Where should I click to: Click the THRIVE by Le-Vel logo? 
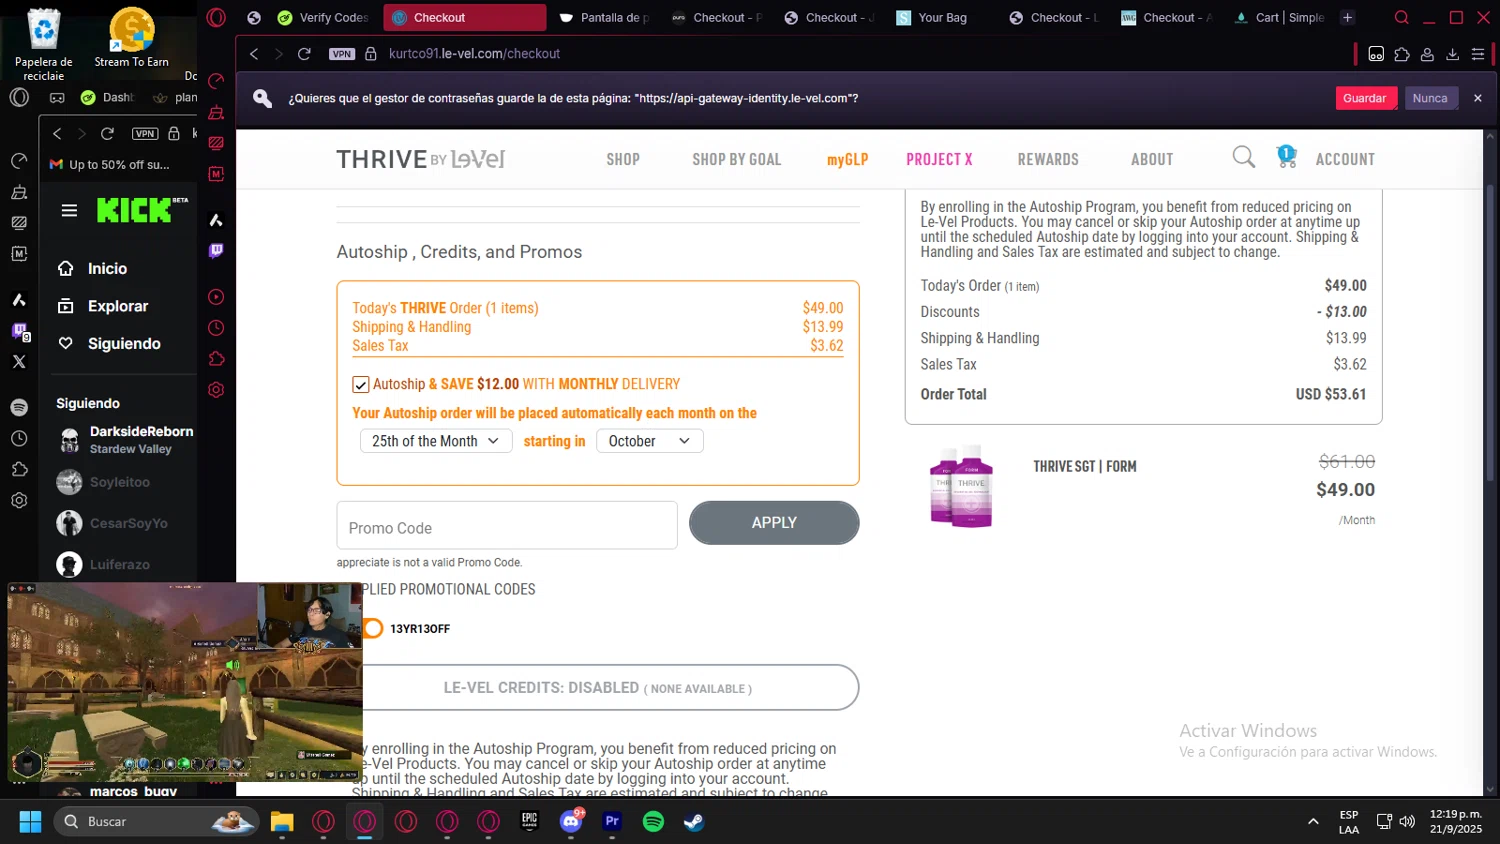pos(420,159)
